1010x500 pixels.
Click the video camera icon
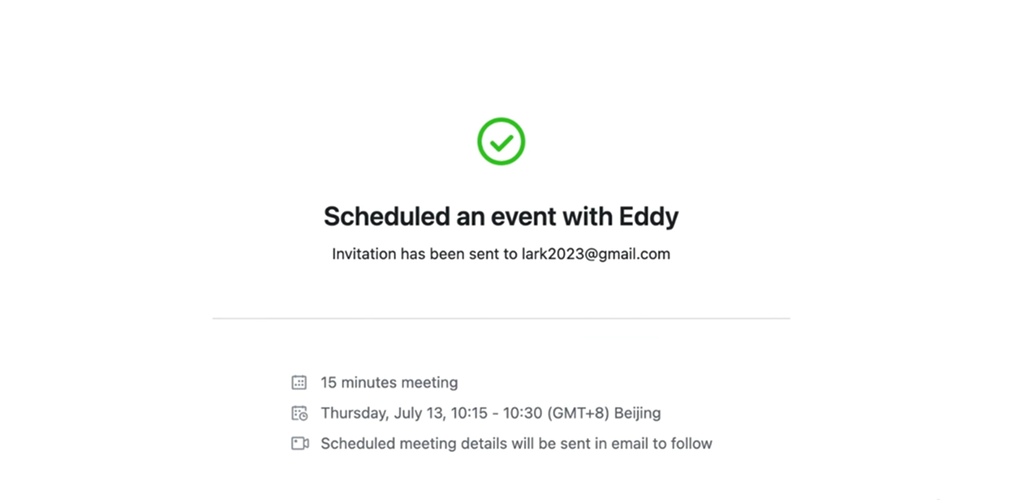coord(299,443)
